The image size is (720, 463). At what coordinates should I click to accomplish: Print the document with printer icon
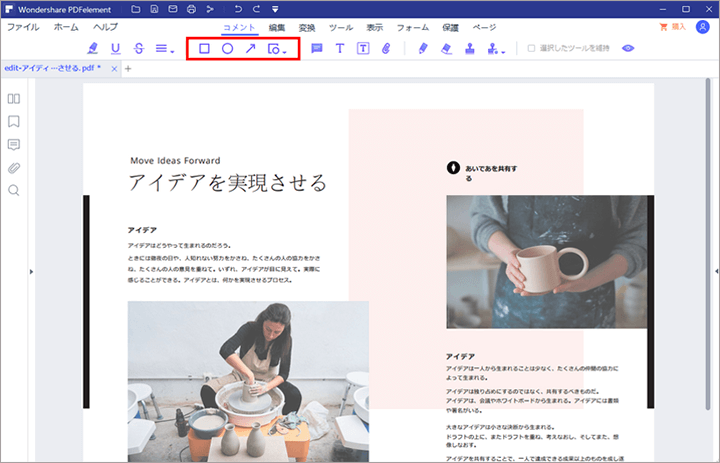pos(191,9)
